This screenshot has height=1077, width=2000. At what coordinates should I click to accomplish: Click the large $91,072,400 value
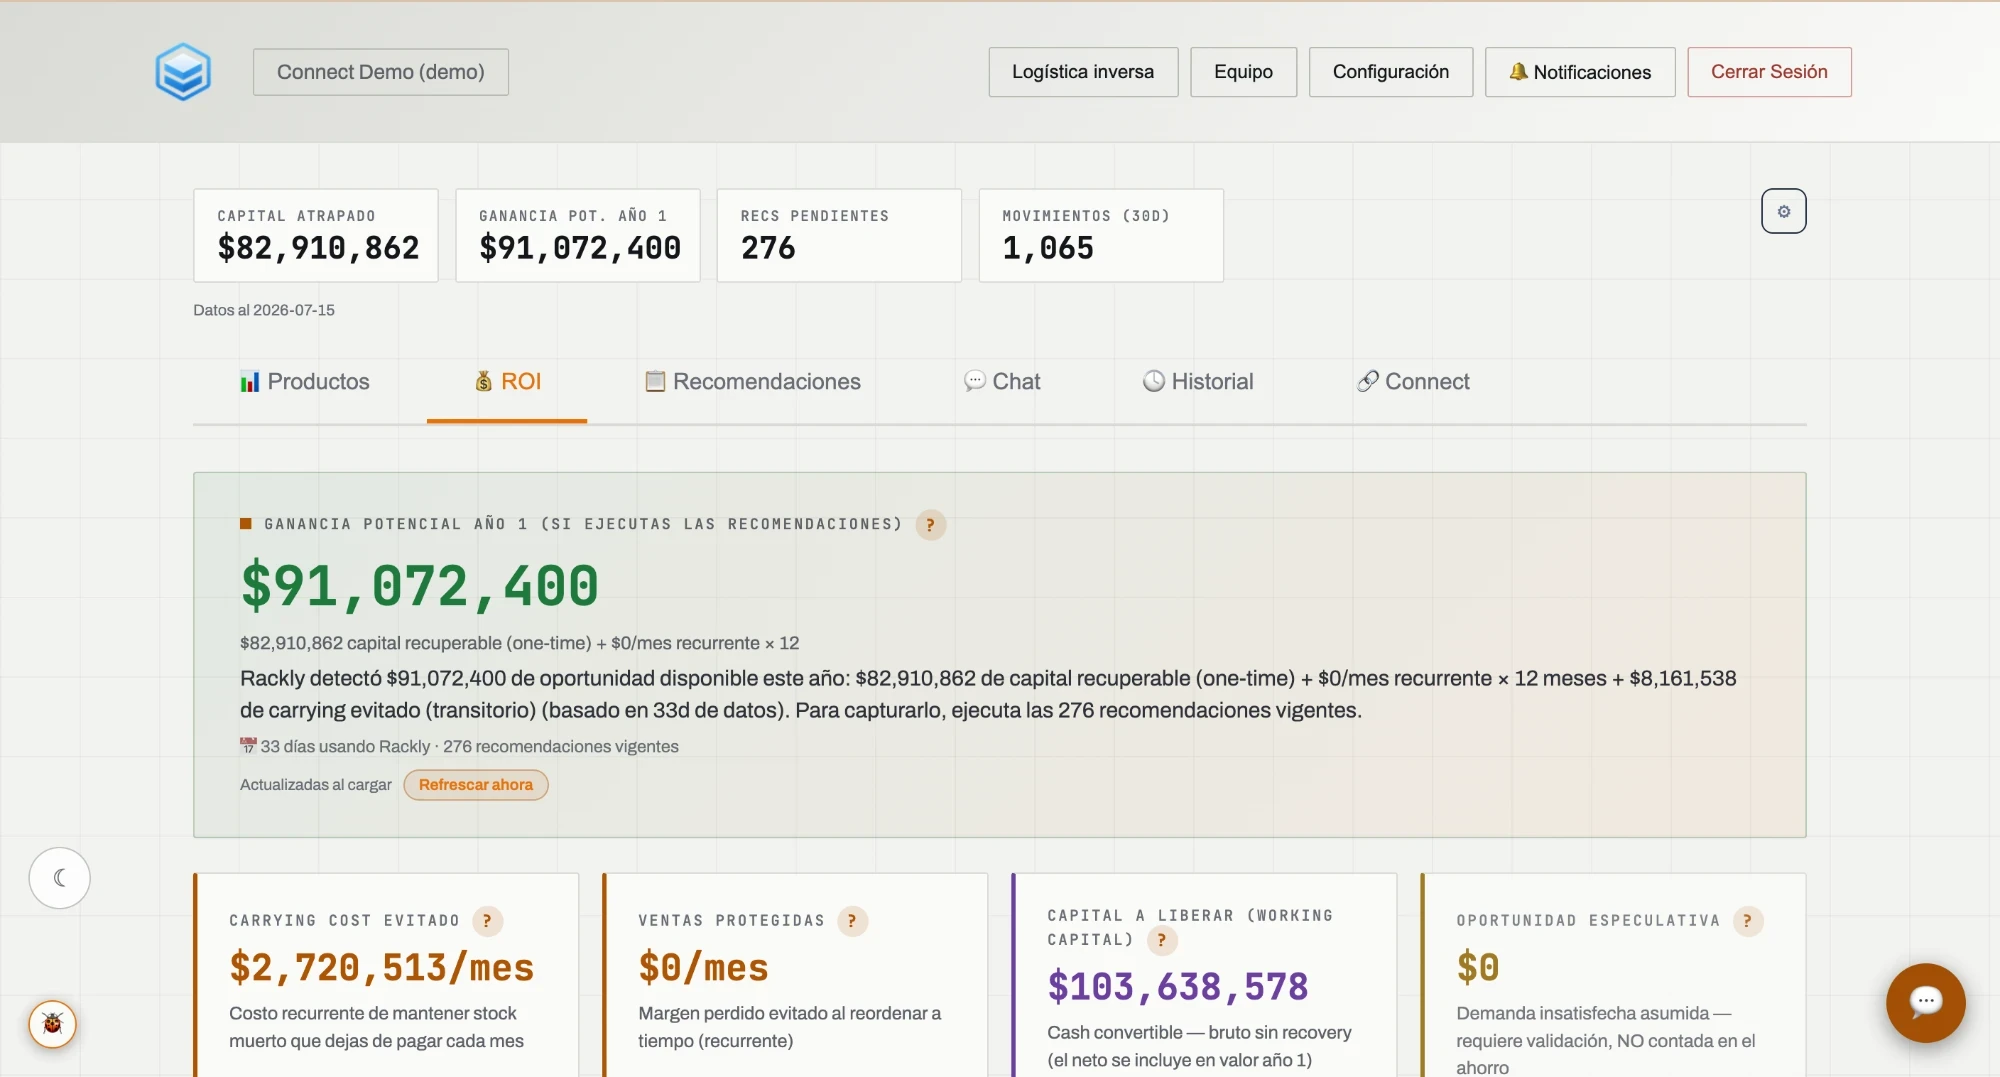419,586
